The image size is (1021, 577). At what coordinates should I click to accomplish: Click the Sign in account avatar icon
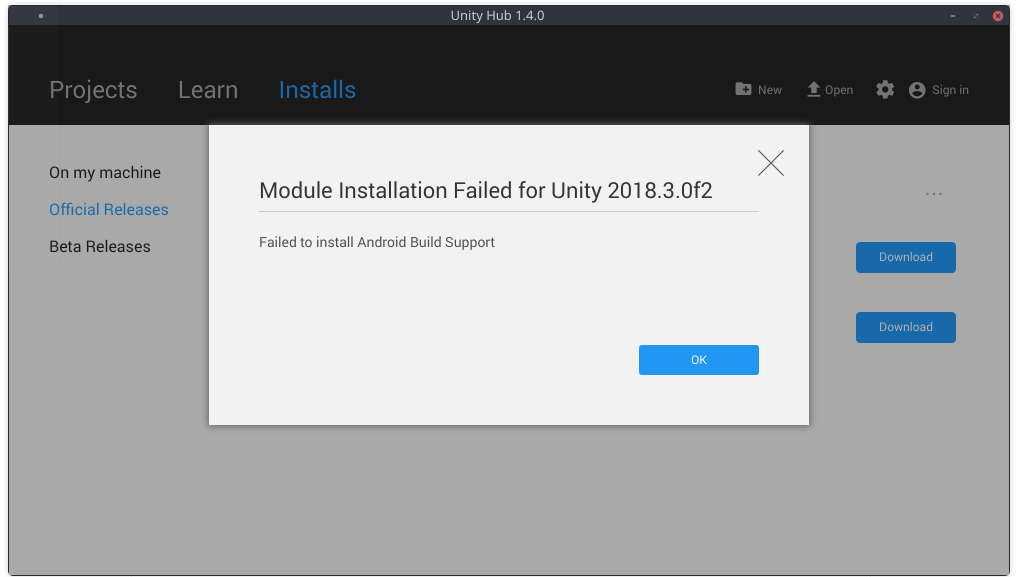pyautogui.click(x=916, y=89)
